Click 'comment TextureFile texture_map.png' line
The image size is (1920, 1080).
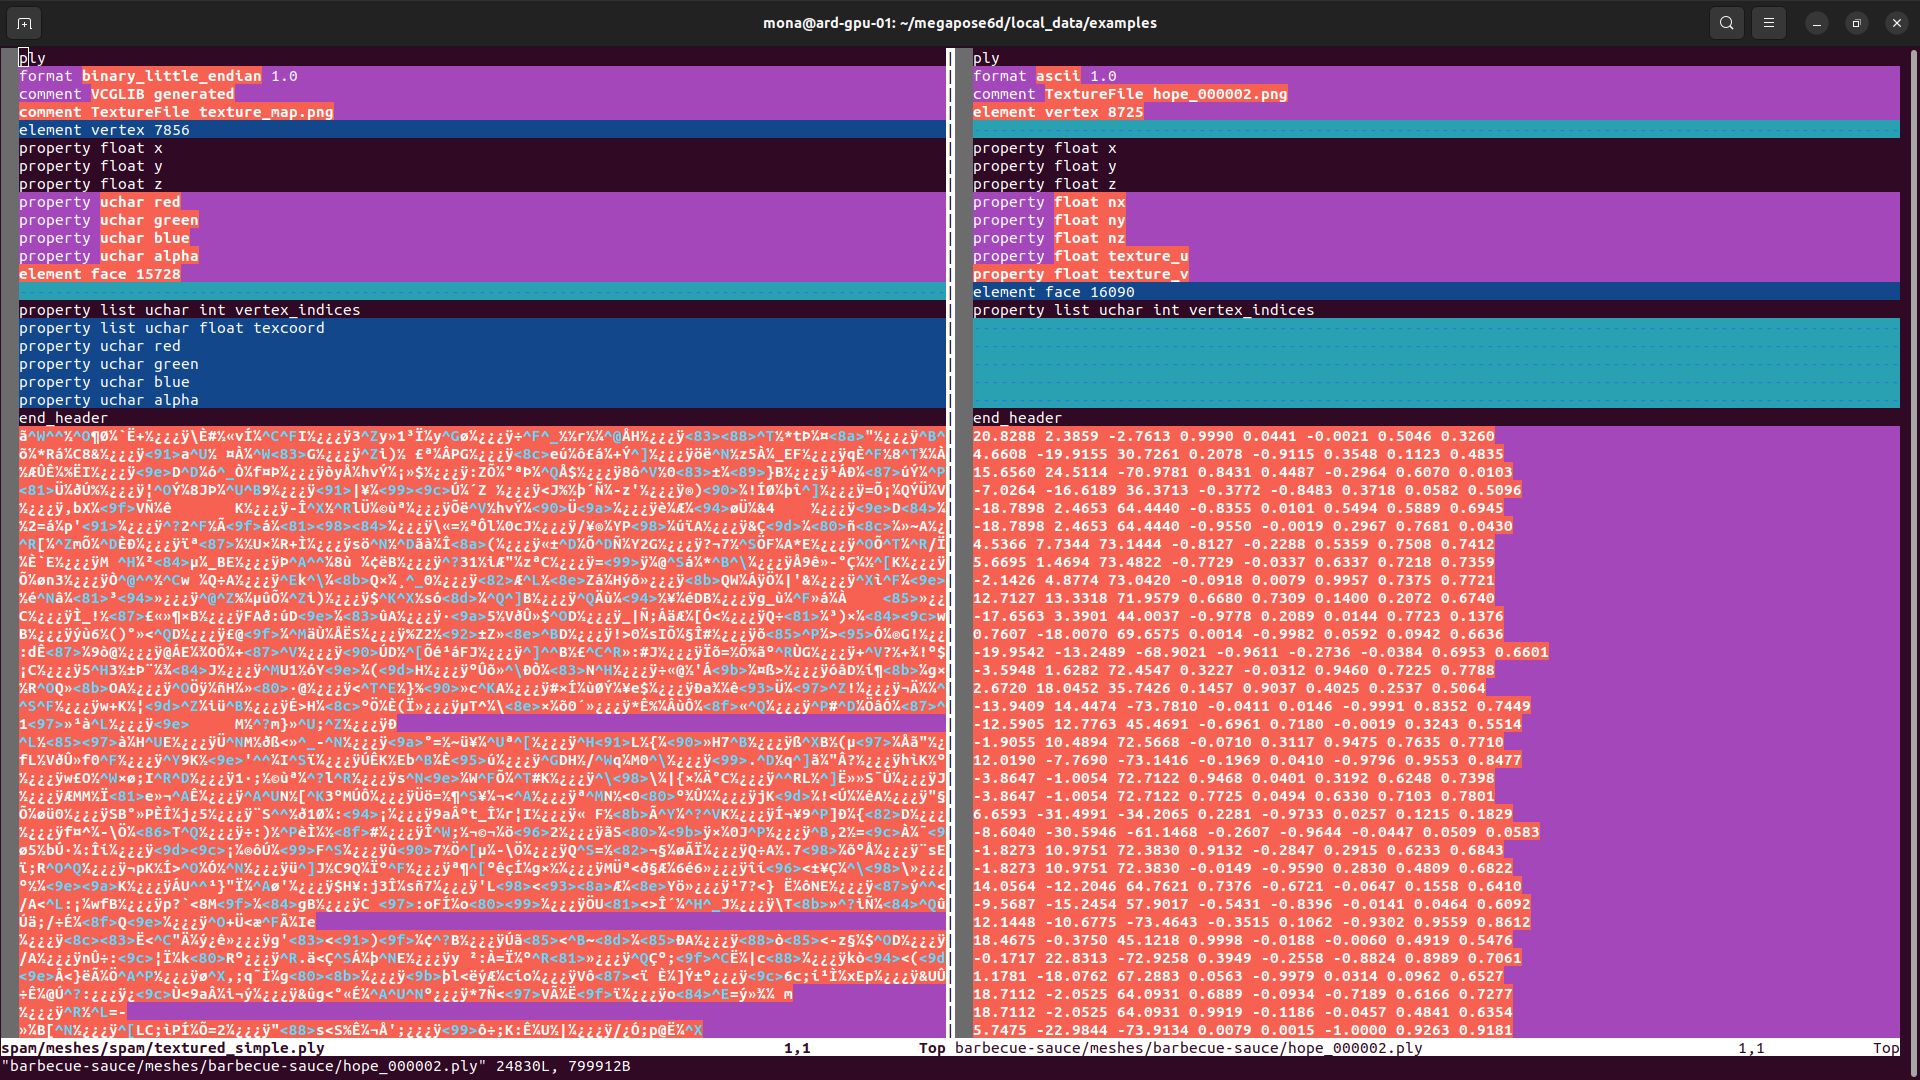(176, 112)
